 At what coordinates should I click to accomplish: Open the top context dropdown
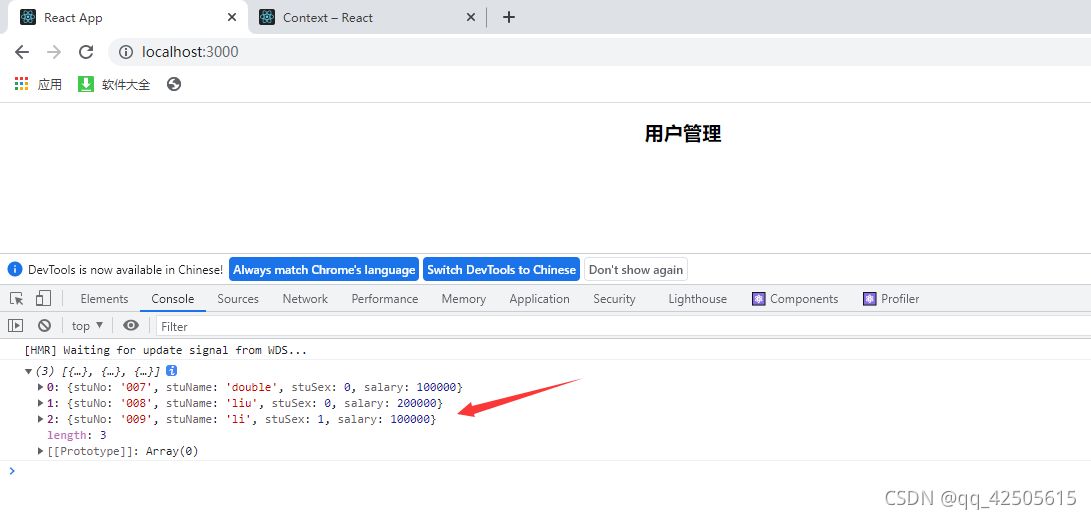(87, 326)
